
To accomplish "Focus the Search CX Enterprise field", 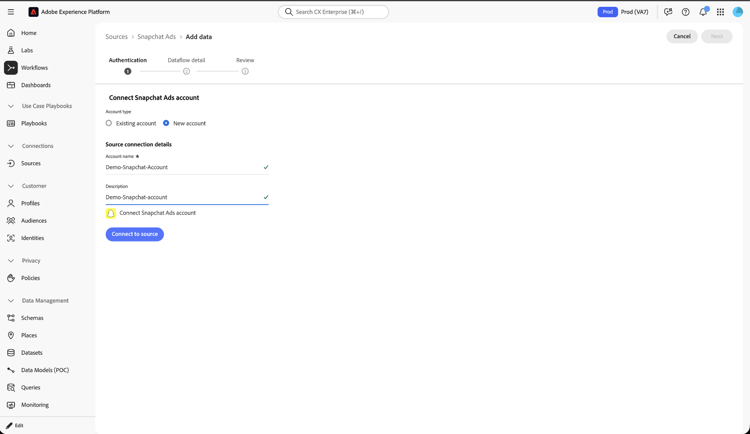I will tap(333, 12).
